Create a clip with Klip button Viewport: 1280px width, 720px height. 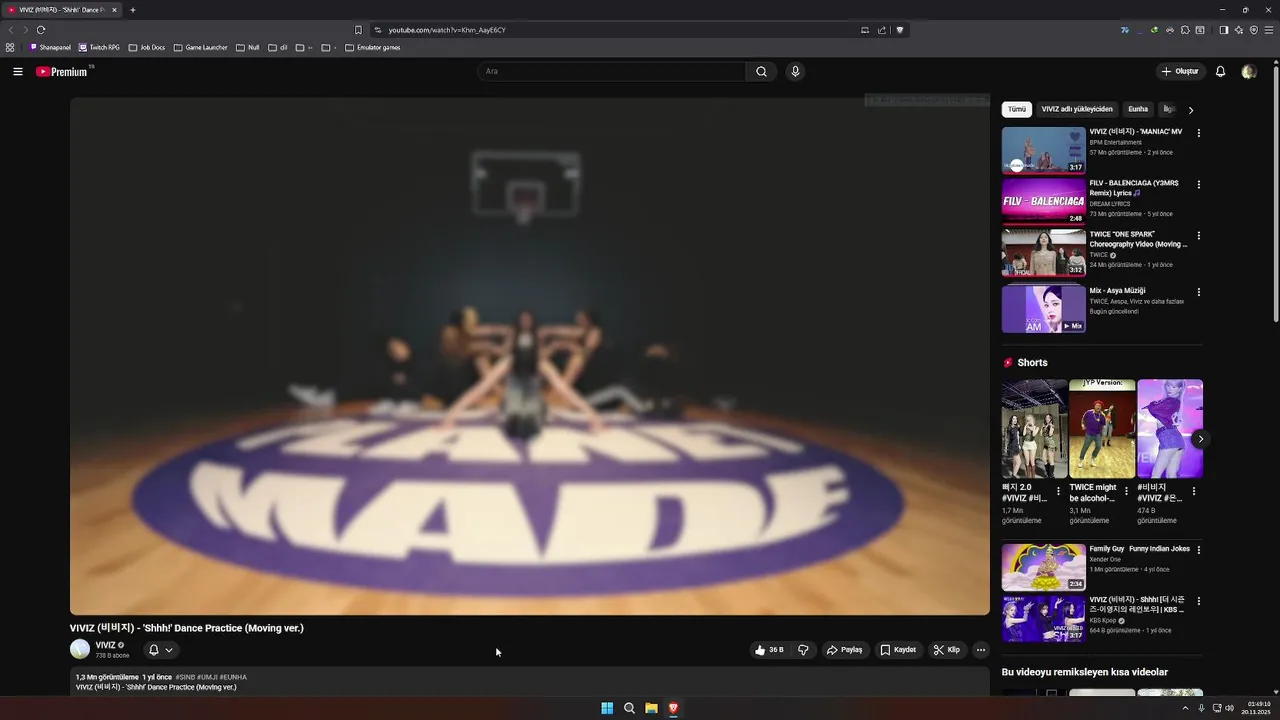point(947,650)
